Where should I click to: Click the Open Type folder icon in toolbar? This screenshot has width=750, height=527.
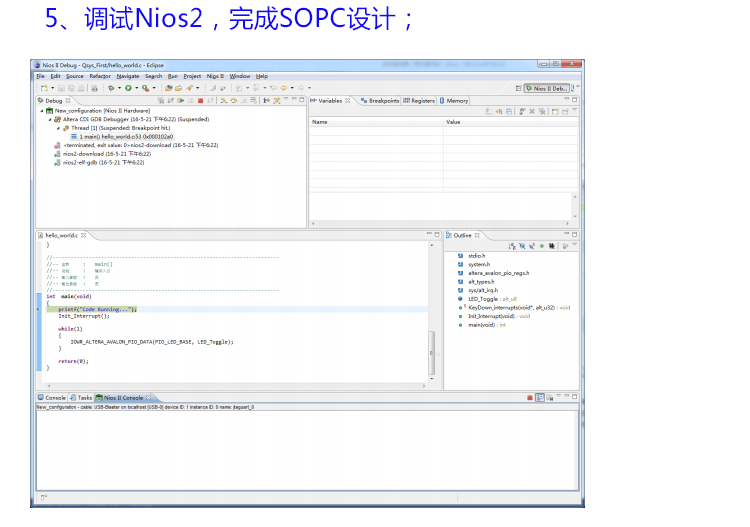click(x=168, y=88)
